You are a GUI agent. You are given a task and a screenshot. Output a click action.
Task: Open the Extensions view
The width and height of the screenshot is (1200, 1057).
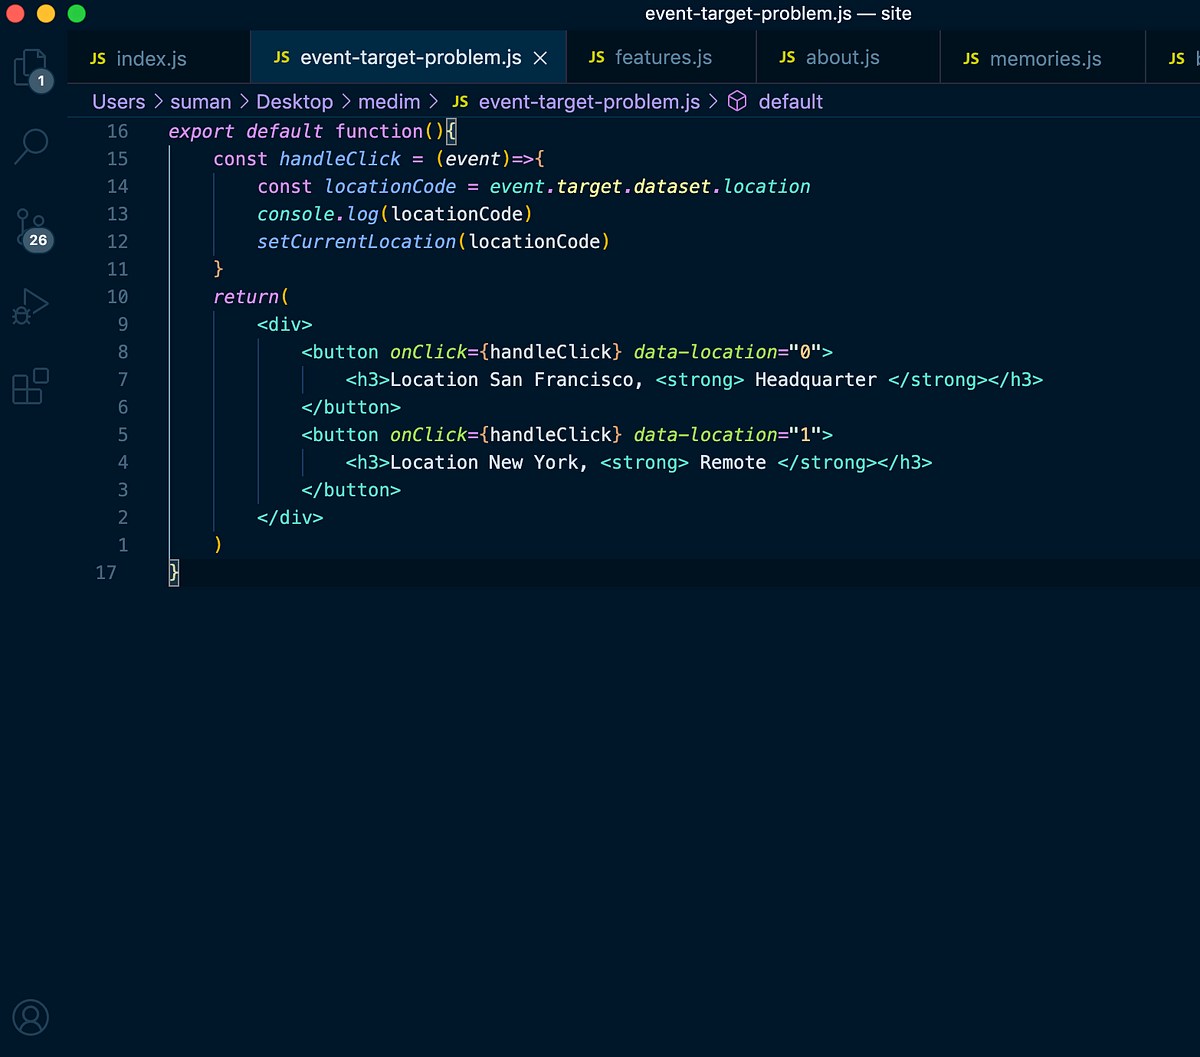[x=31, y=386]
